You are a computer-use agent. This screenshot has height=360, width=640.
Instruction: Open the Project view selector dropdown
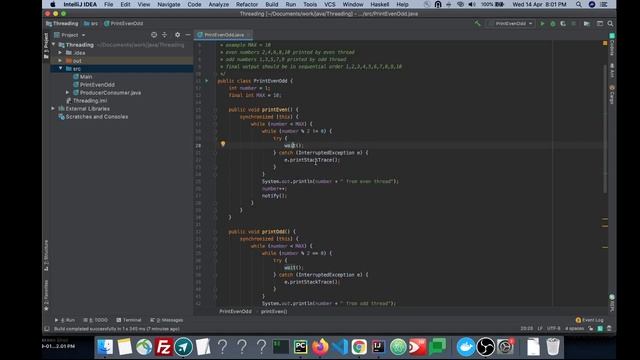pos(70,35)
